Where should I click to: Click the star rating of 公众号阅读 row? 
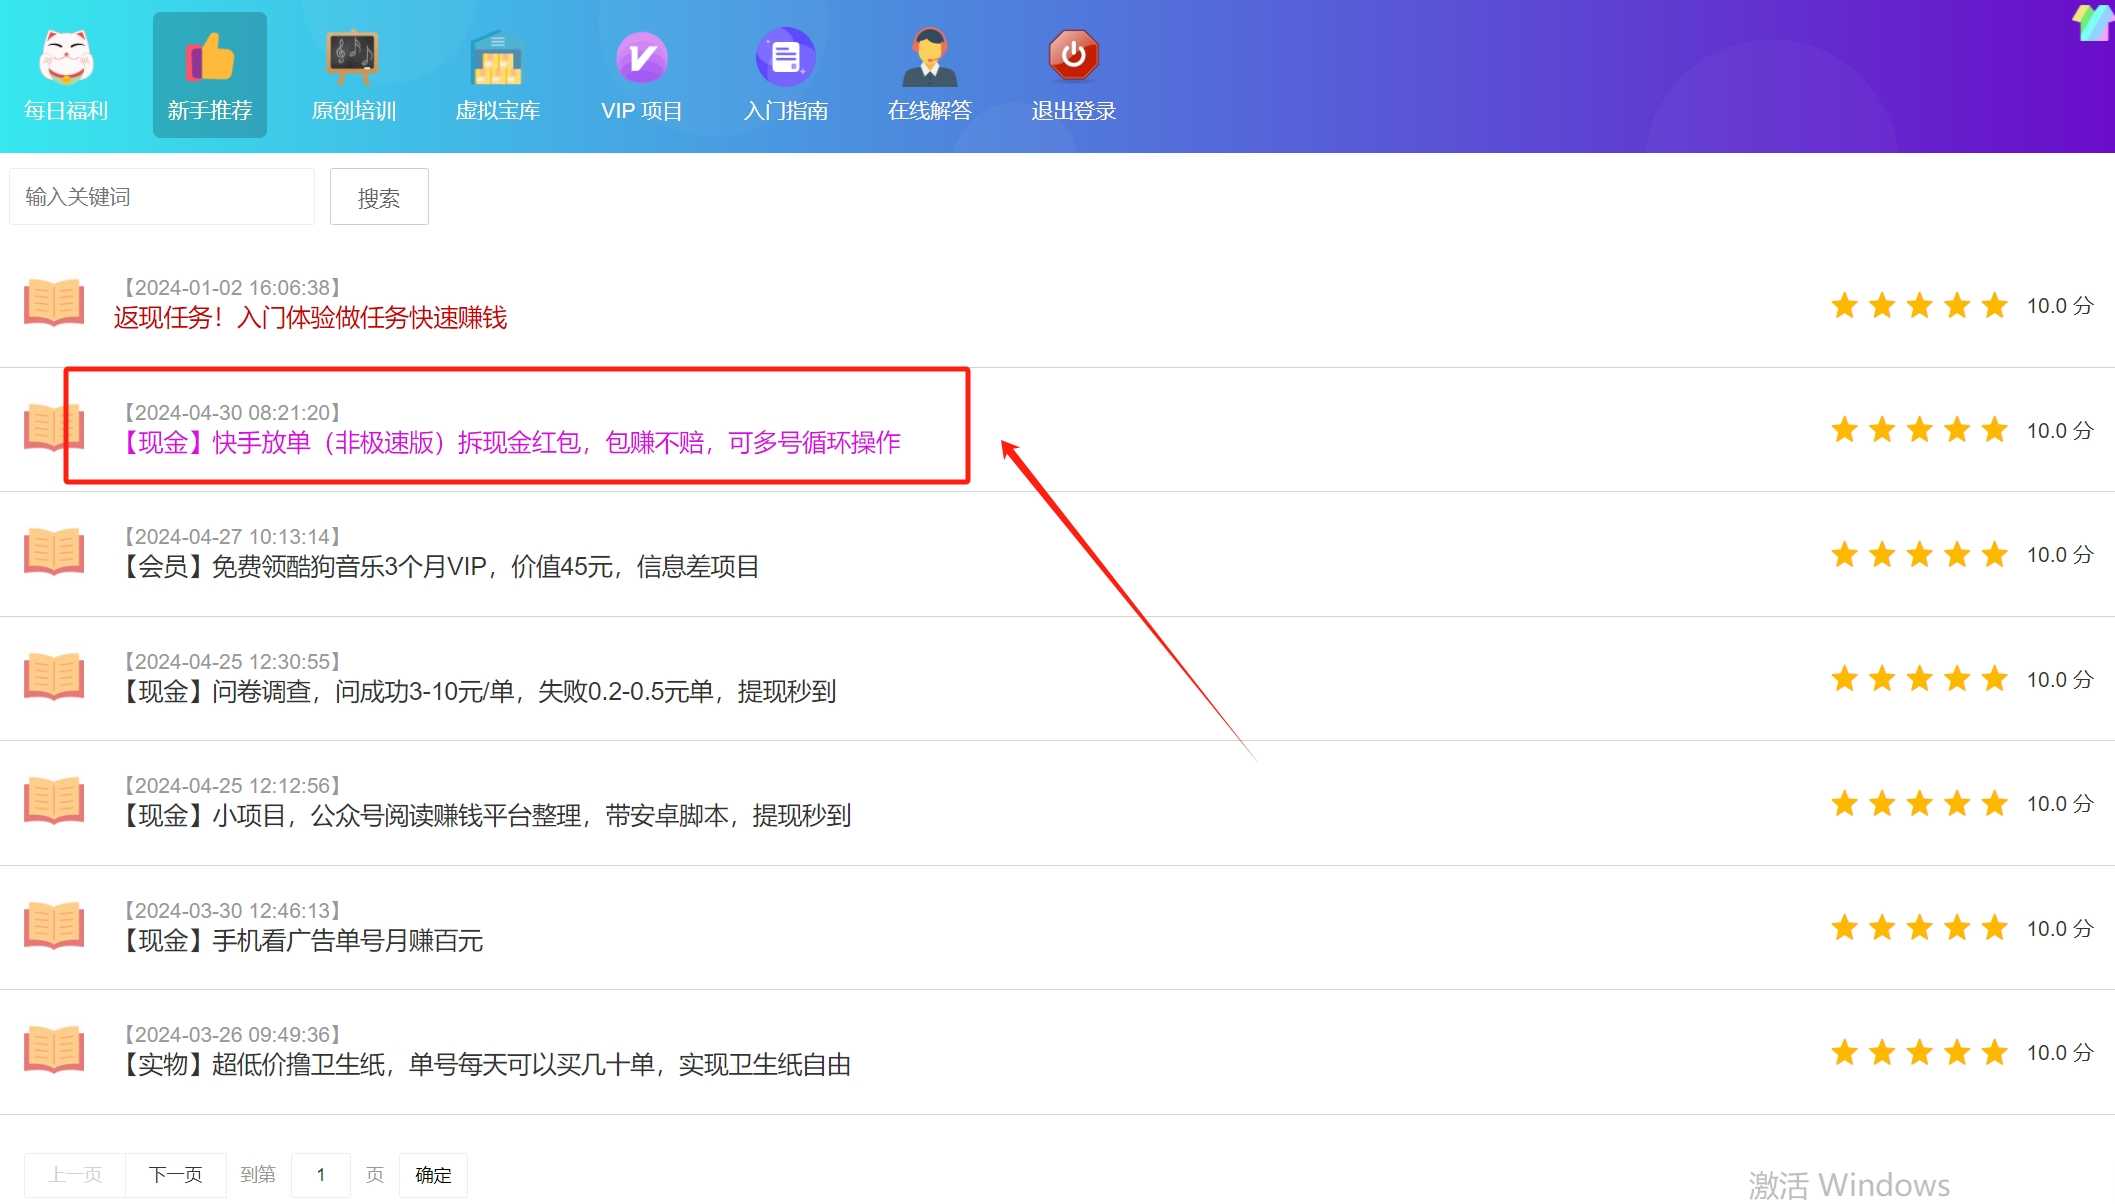(1919, 803)
